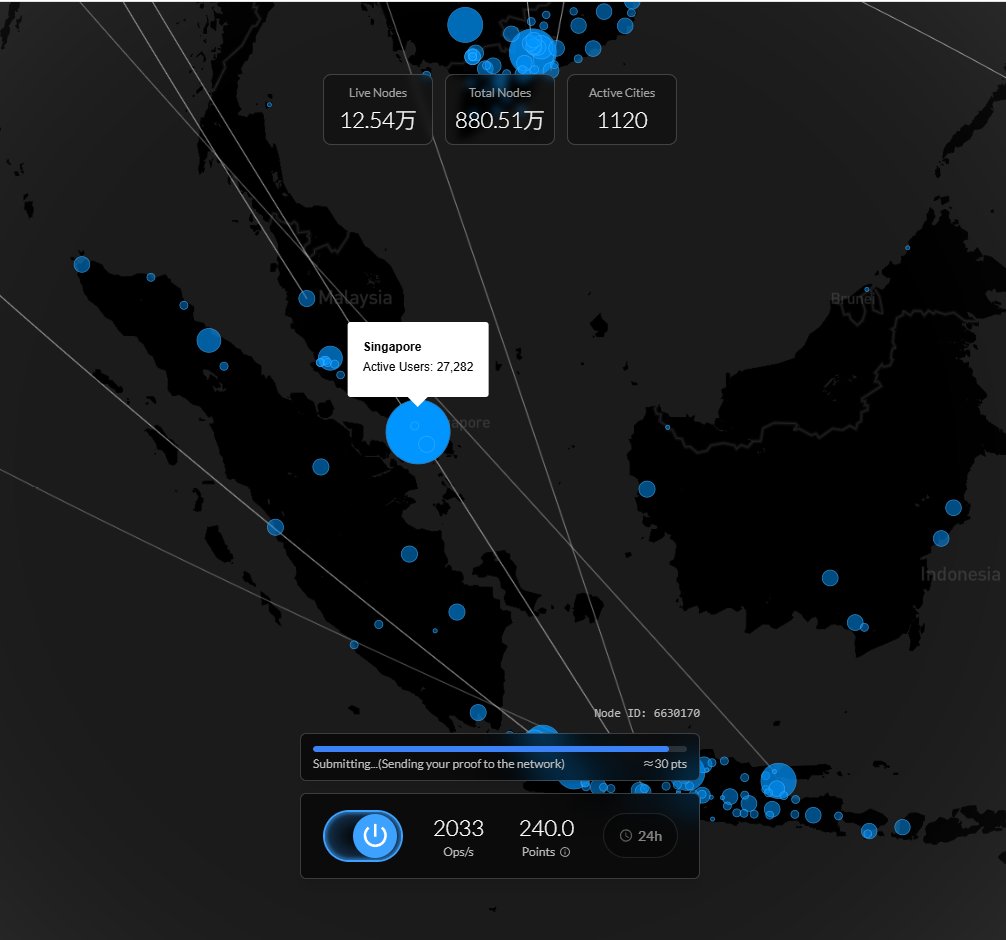Click the clock icon beside 24h
The height and width of the screenshot is (940, 1006).
pos(626,835)
